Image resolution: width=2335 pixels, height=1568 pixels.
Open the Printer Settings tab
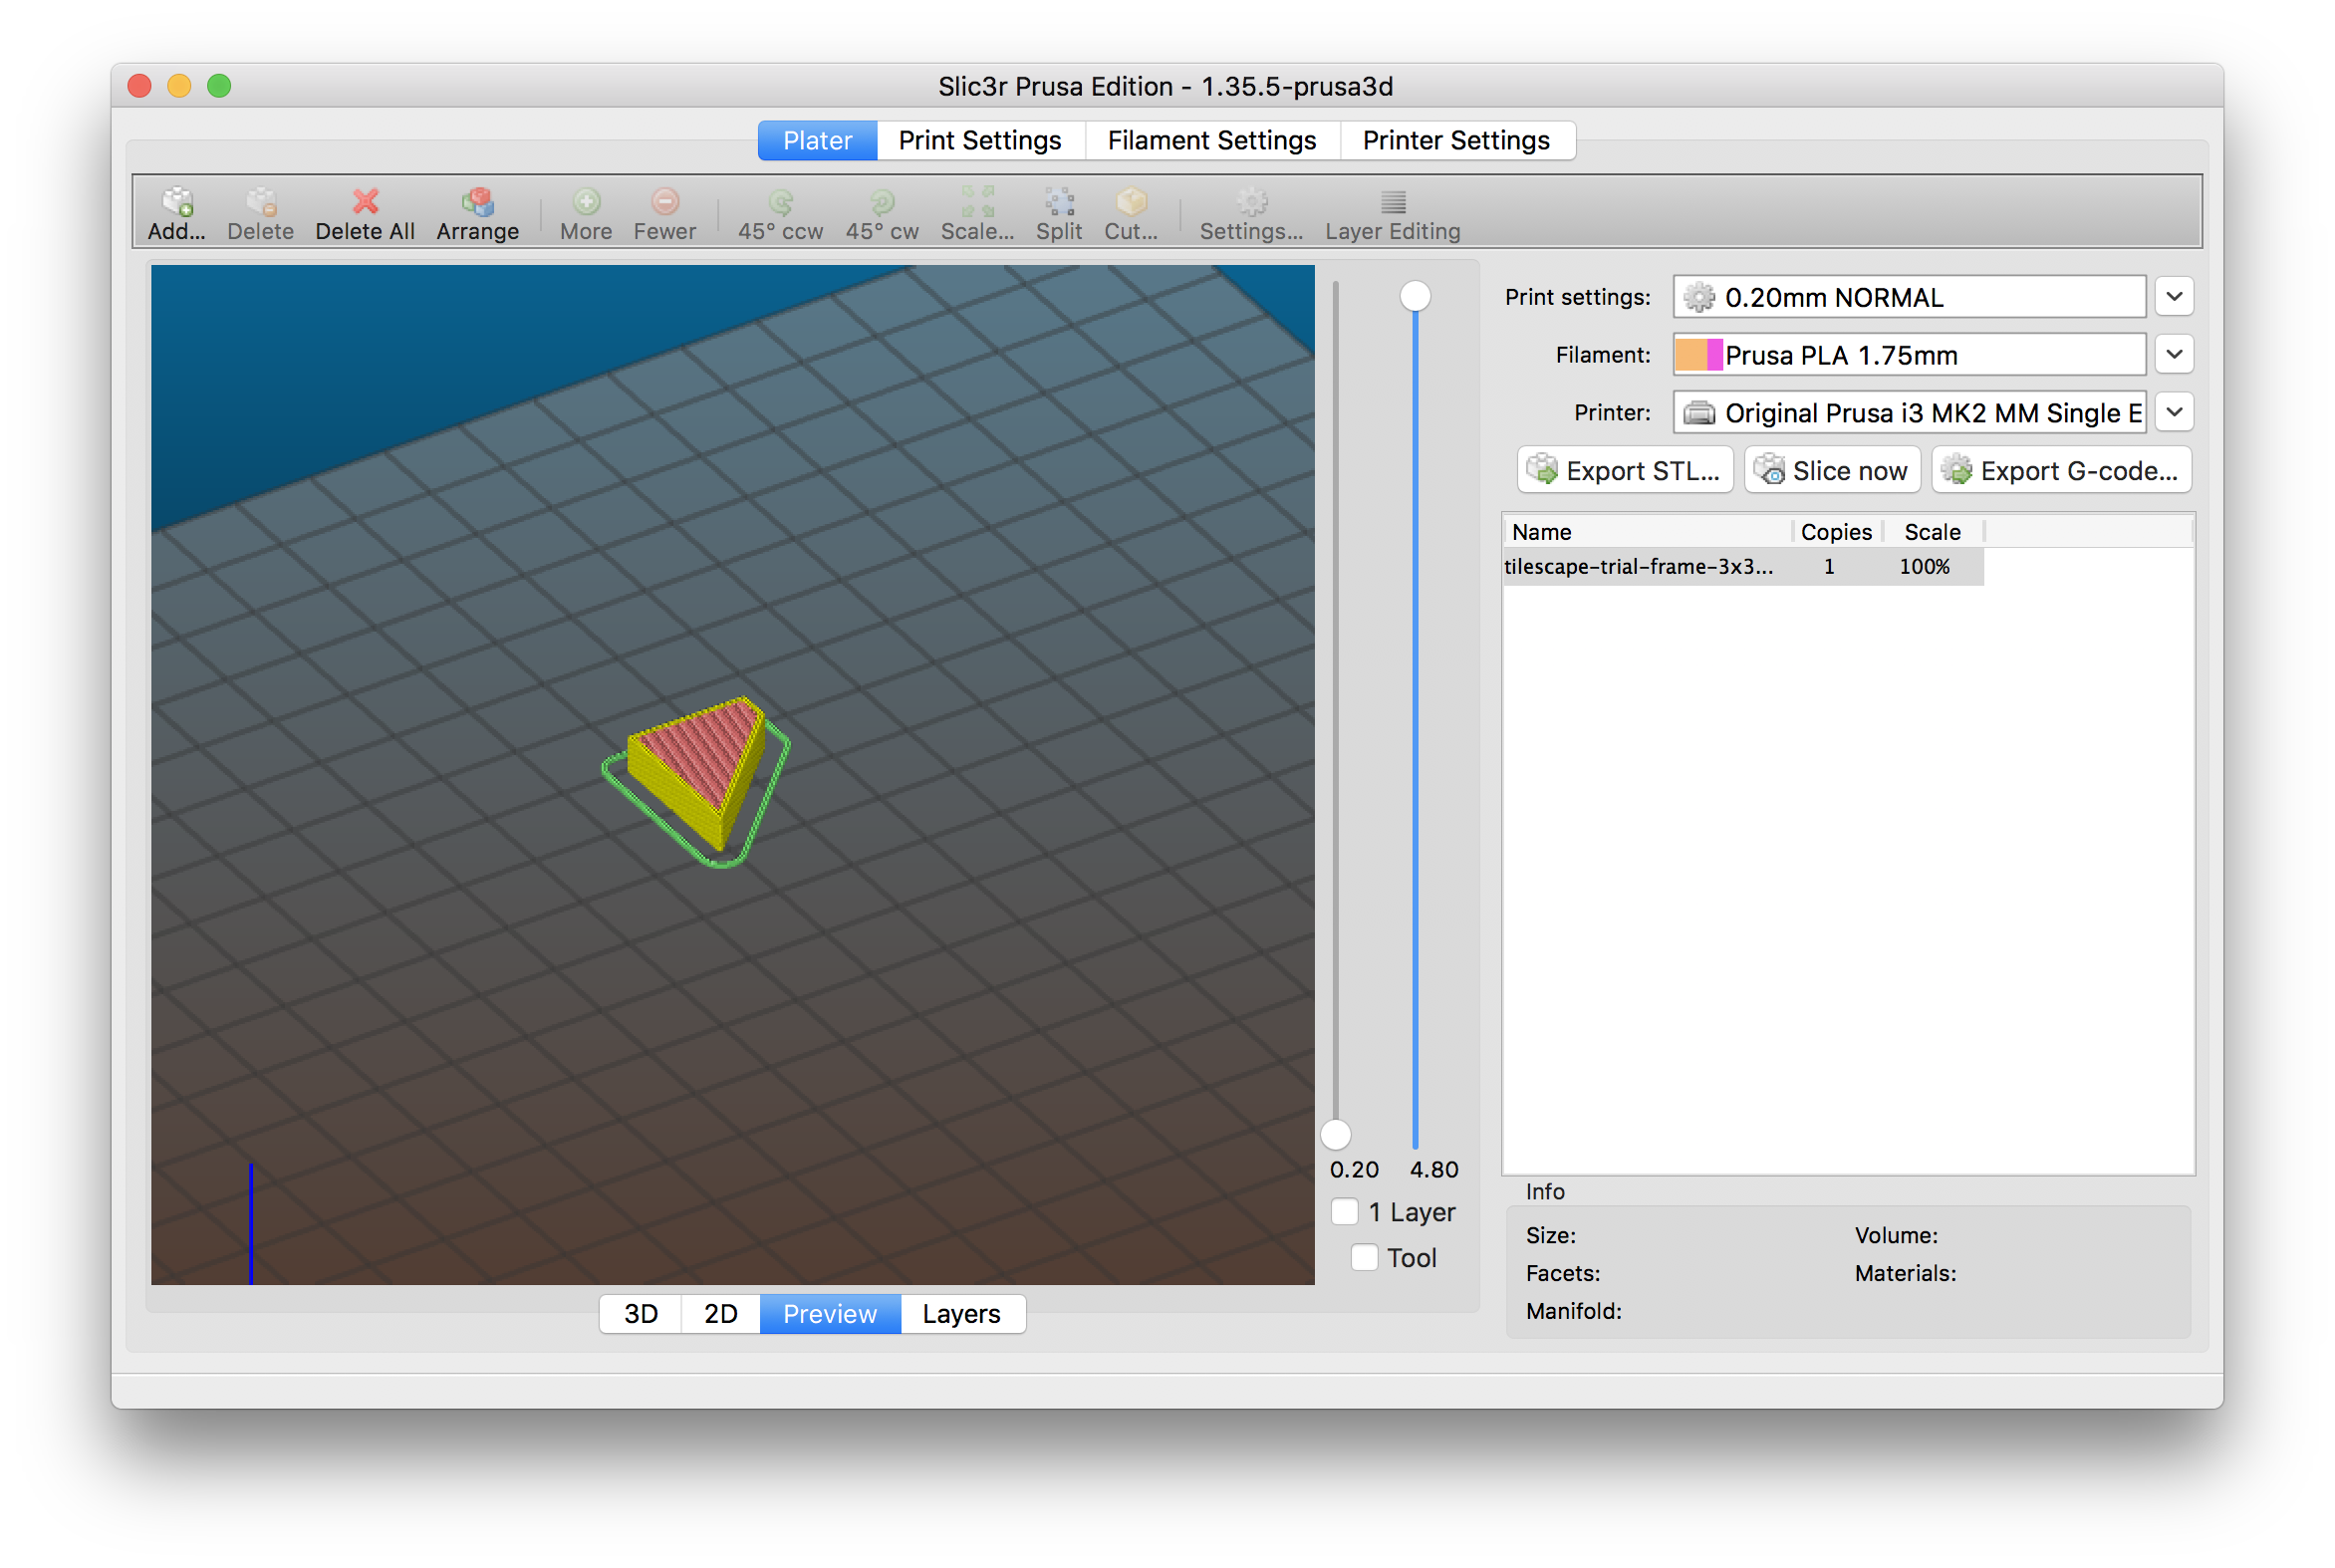pyautogui.click(x=1456, y=140)
